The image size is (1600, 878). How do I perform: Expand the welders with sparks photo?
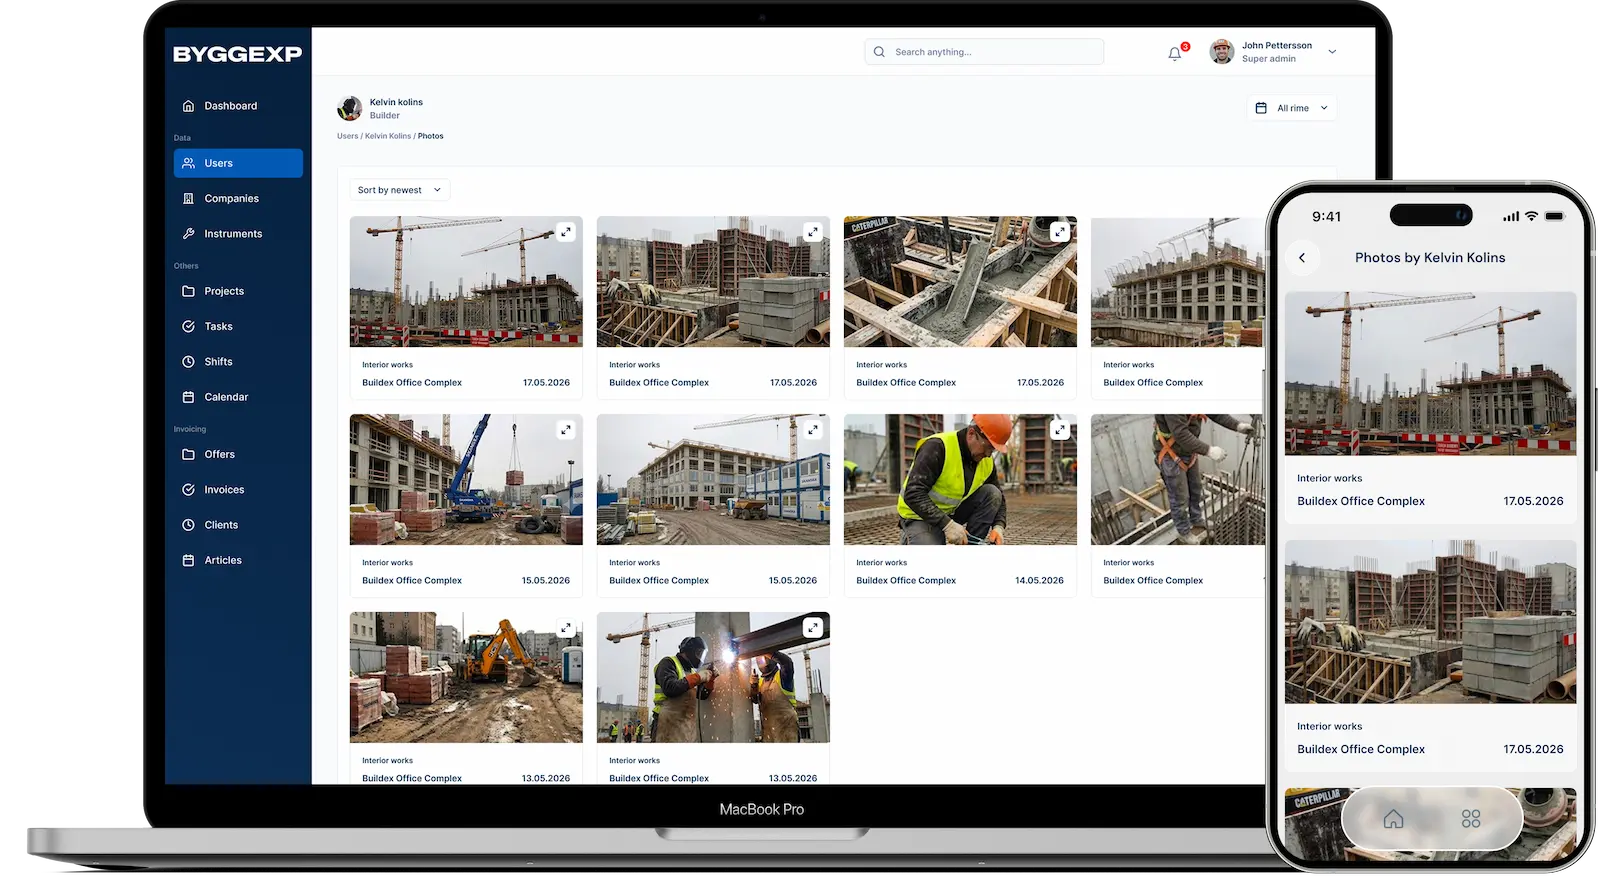click(813, 628)
